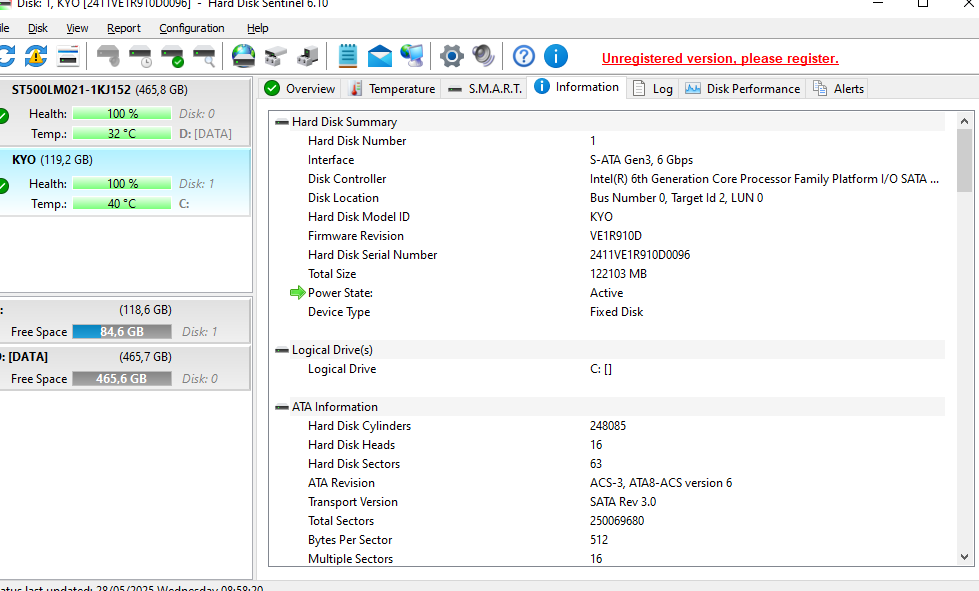Click the network monitoring computer icon

click(411, 56)
